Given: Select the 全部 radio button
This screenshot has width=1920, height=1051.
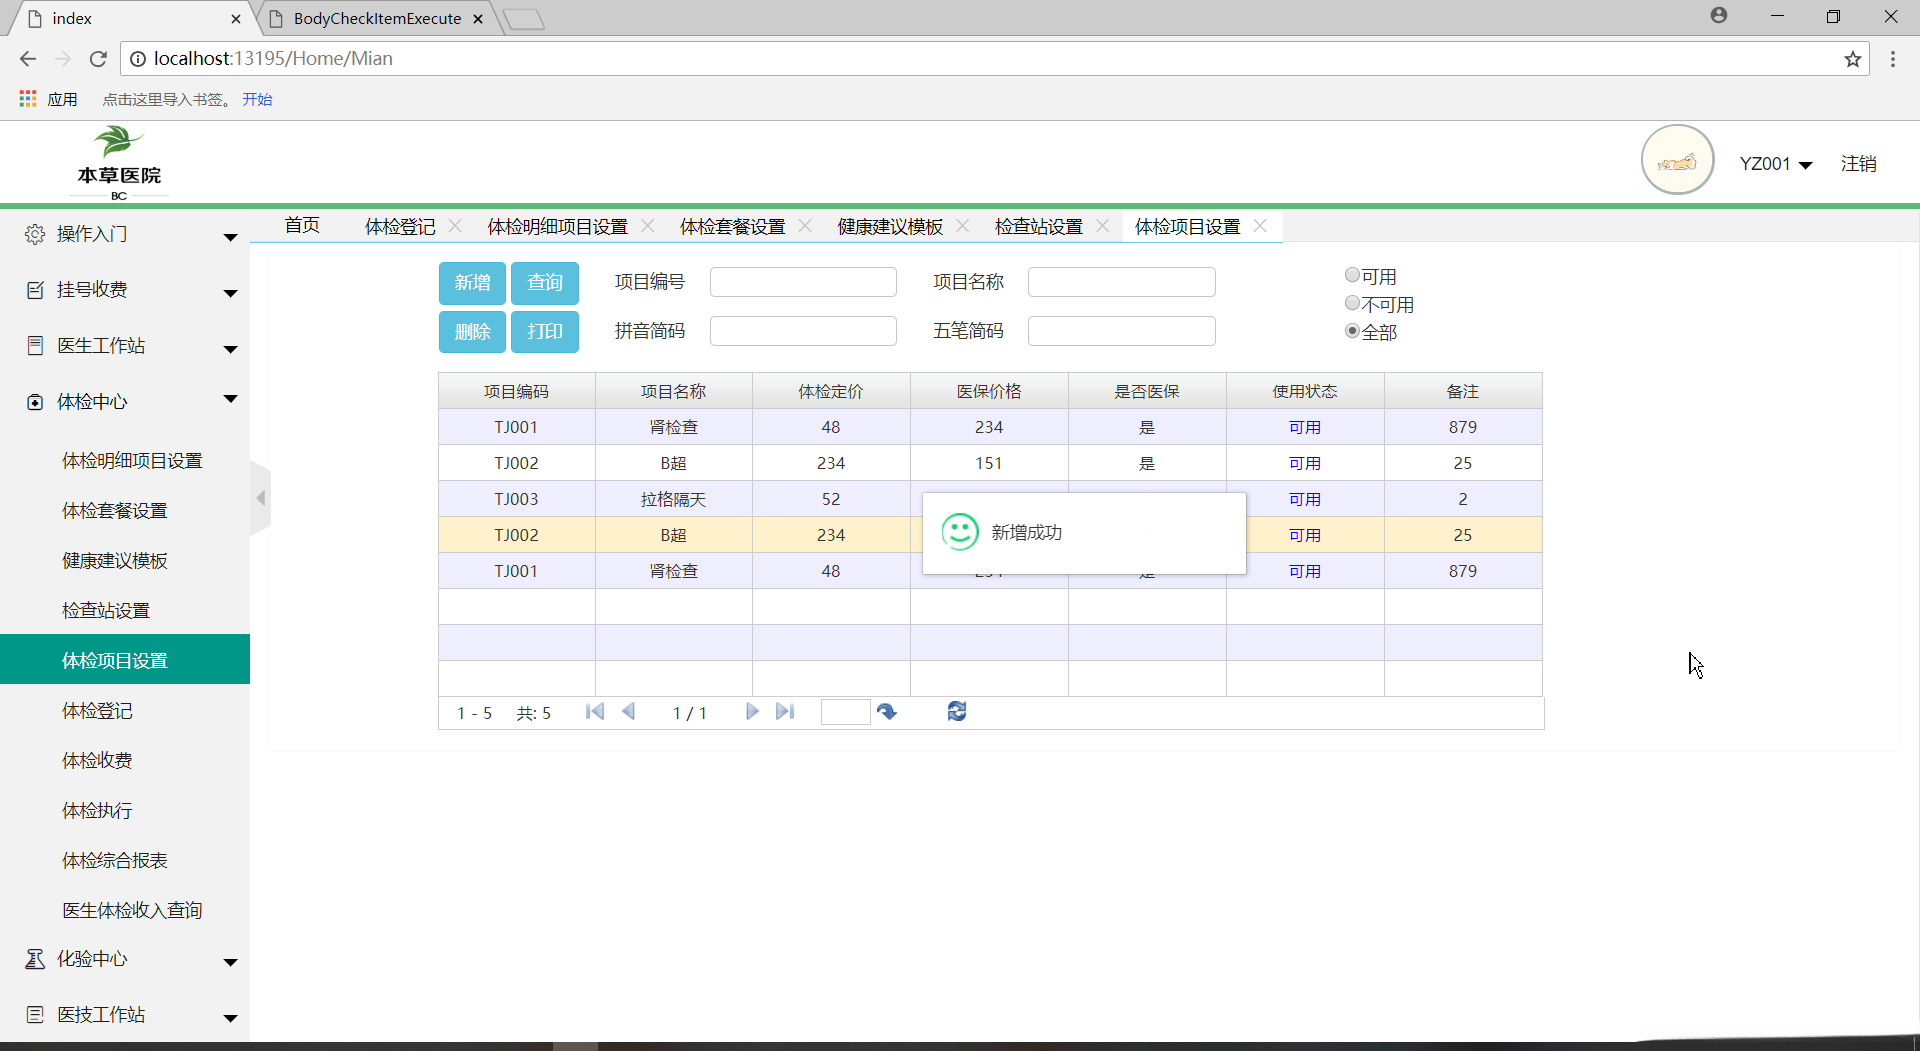Looking at the screenshot, I should tap(1352, 331).
